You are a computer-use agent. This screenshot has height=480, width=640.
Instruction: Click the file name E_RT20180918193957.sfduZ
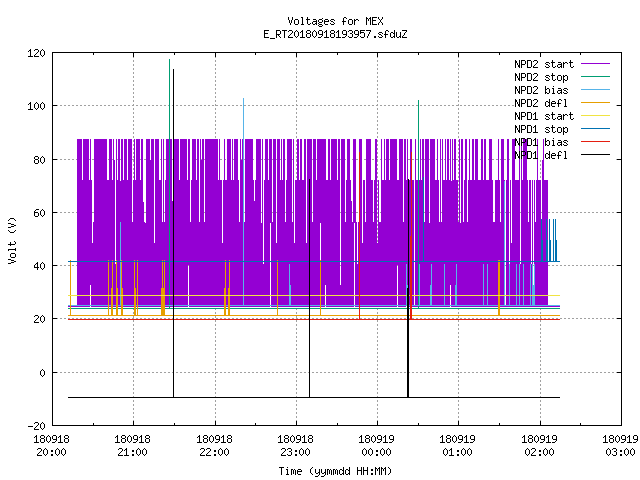coord(335,34)
